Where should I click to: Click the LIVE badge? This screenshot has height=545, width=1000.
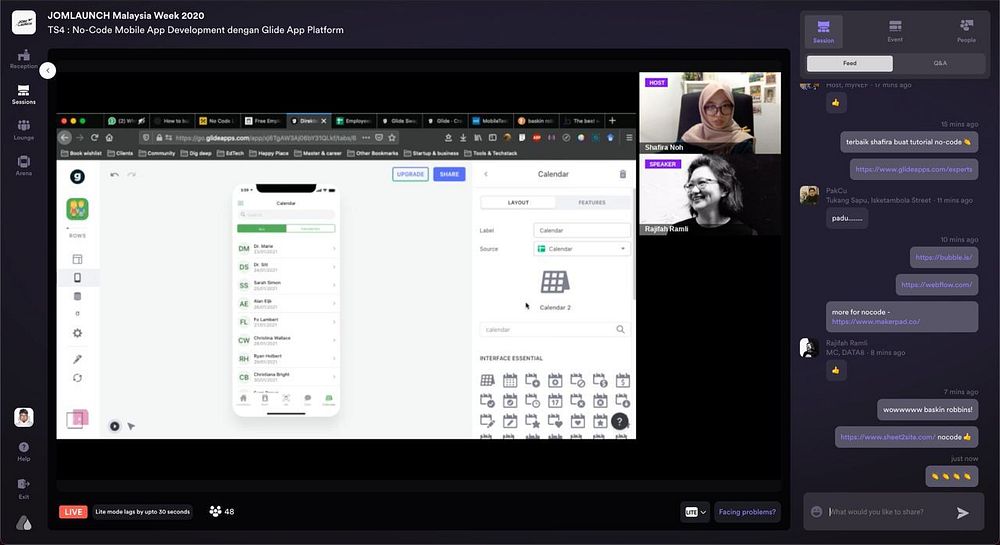click(x=73, y=512)
